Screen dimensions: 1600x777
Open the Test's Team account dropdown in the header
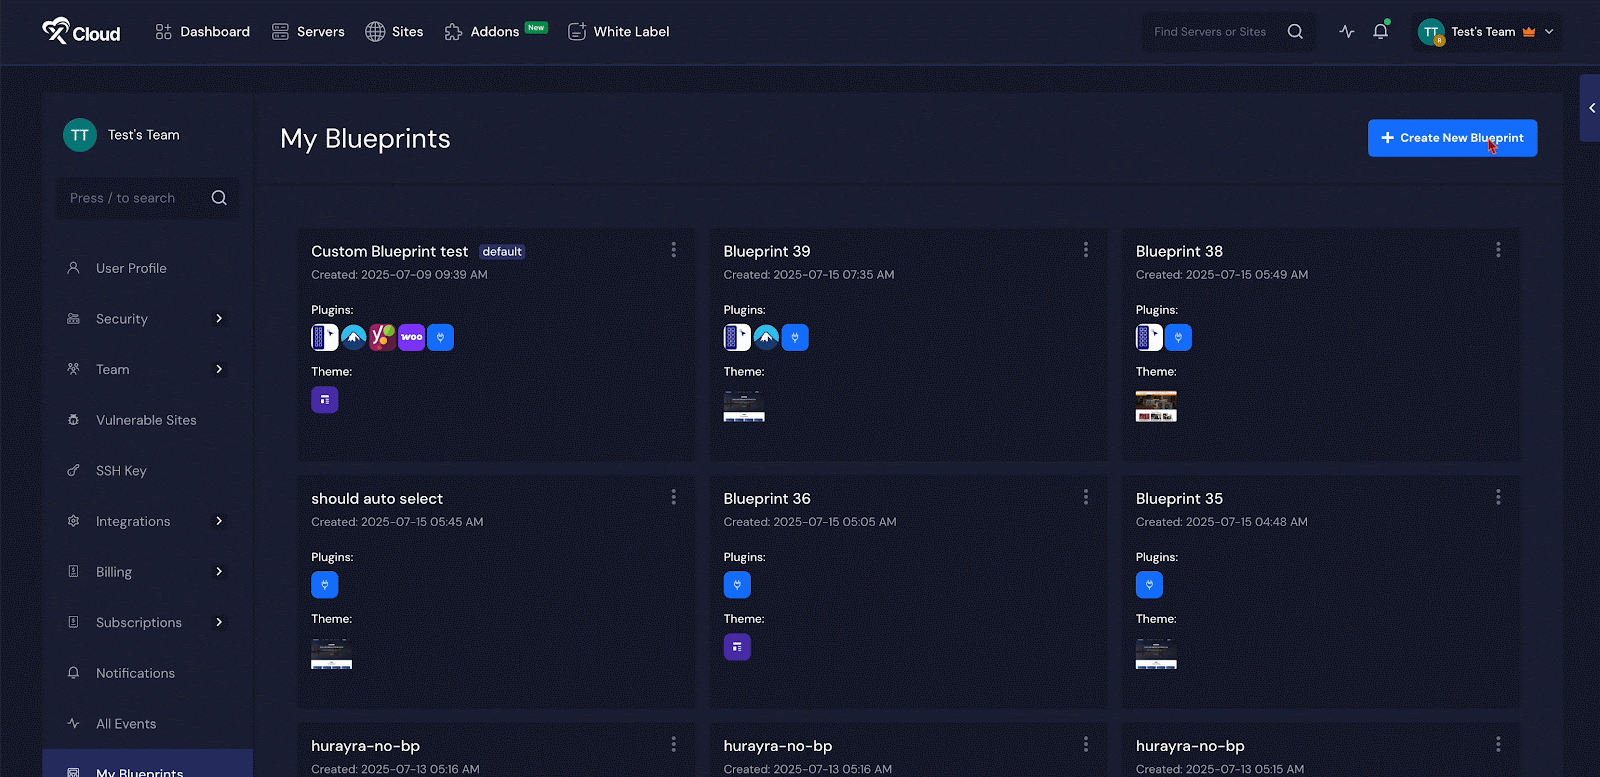tap(1487, 32)
